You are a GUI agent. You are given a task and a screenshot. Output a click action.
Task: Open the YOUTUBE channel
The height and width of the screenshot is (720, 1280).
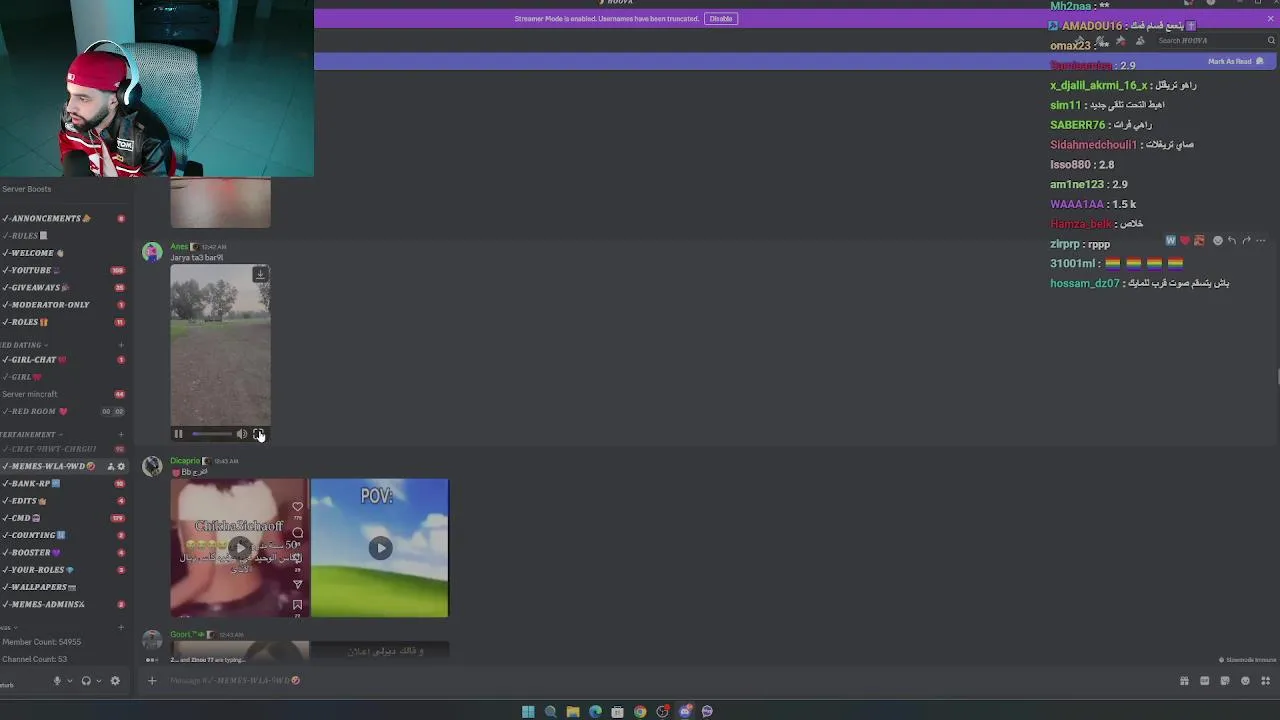pyautogui.click(x=62, y=270)
